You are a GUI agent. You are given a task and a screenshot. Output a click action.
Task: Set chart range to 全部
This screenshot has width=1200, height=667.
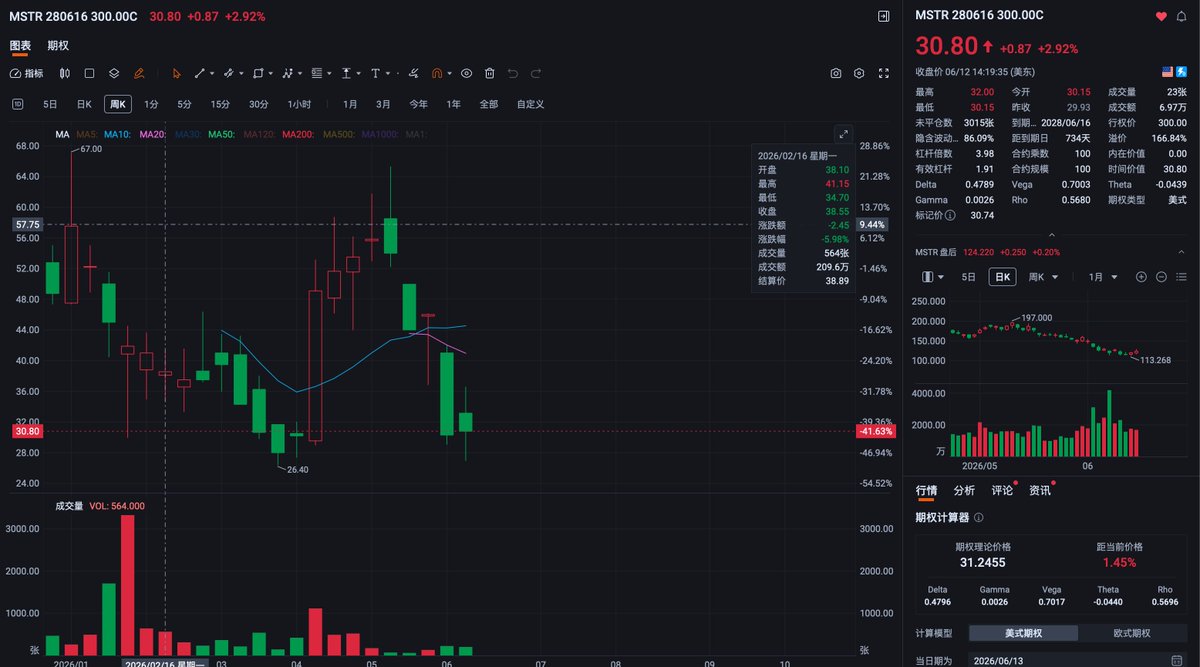[488, 104]
